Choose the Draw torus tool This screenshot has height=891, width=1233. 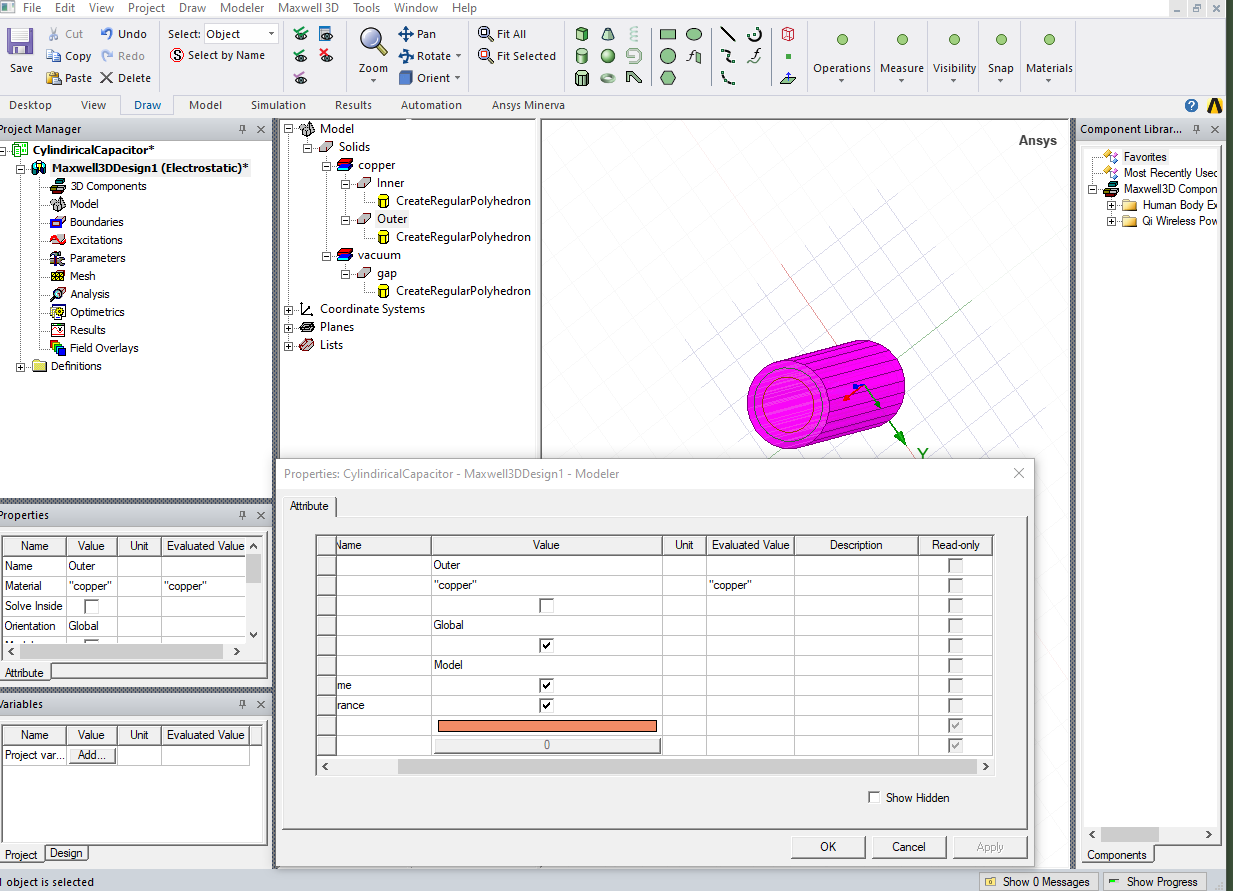pos(608,78)
